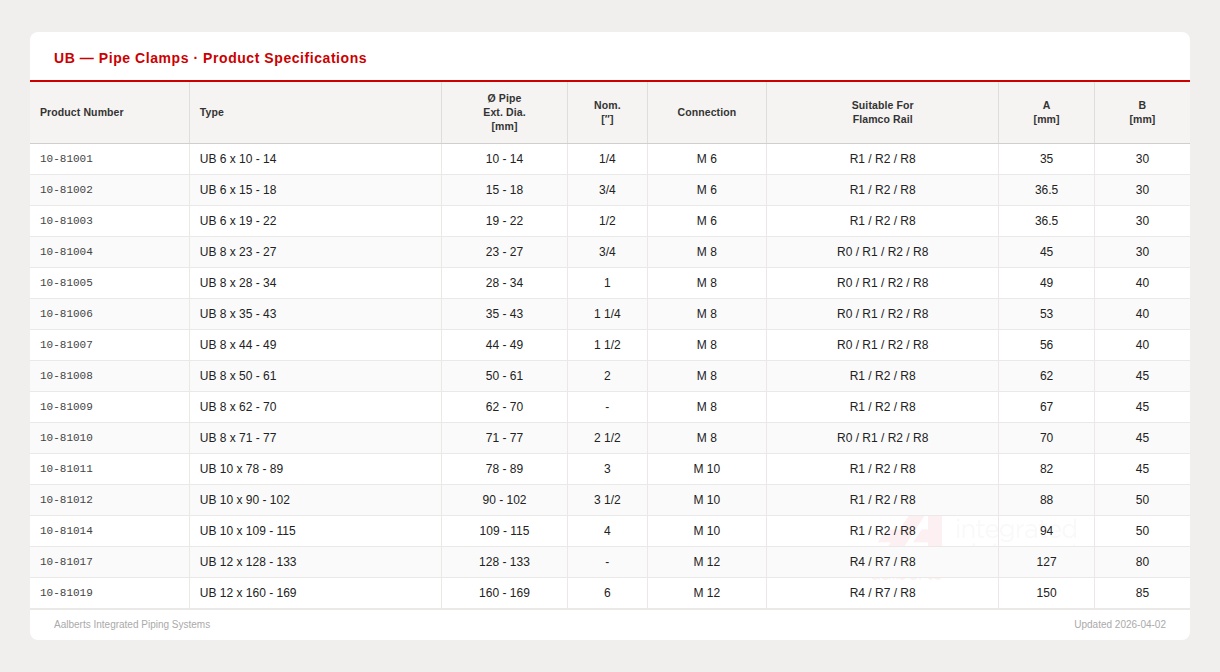The height and width of the screenshot is (672, 1220).
Task: Click the Updated 2026-04-02 footer text
Action: (x=1119, y=624)
